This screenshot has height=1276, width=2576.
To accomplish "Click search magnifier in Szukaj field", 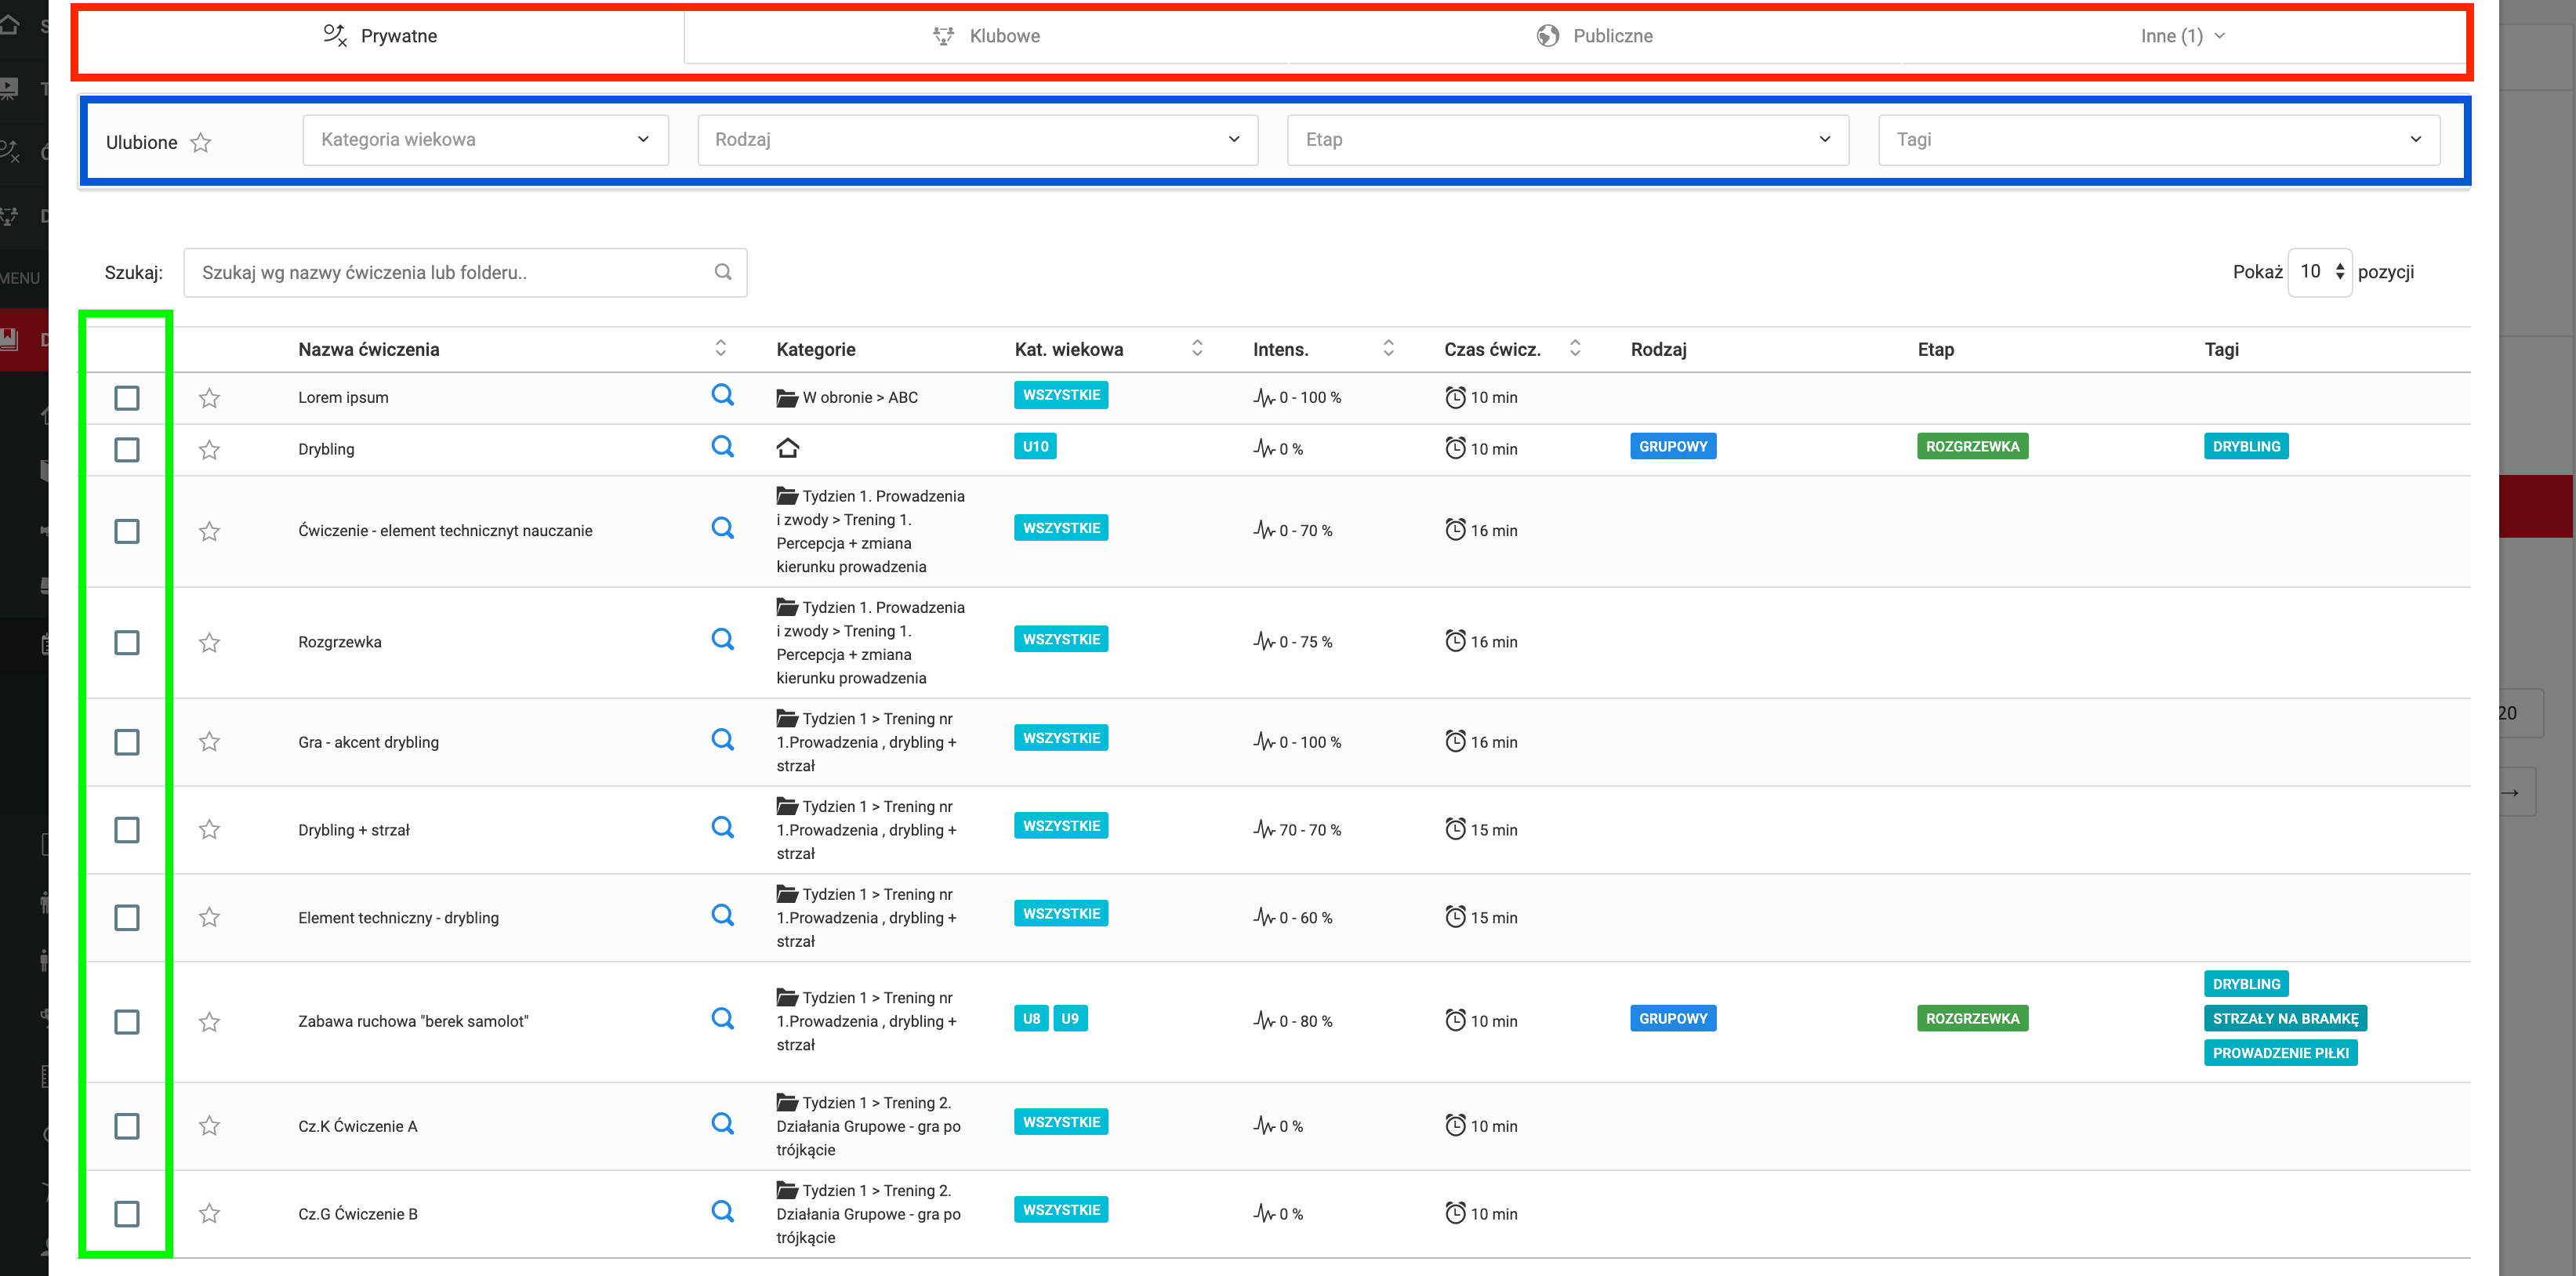I will pos(723,272).
